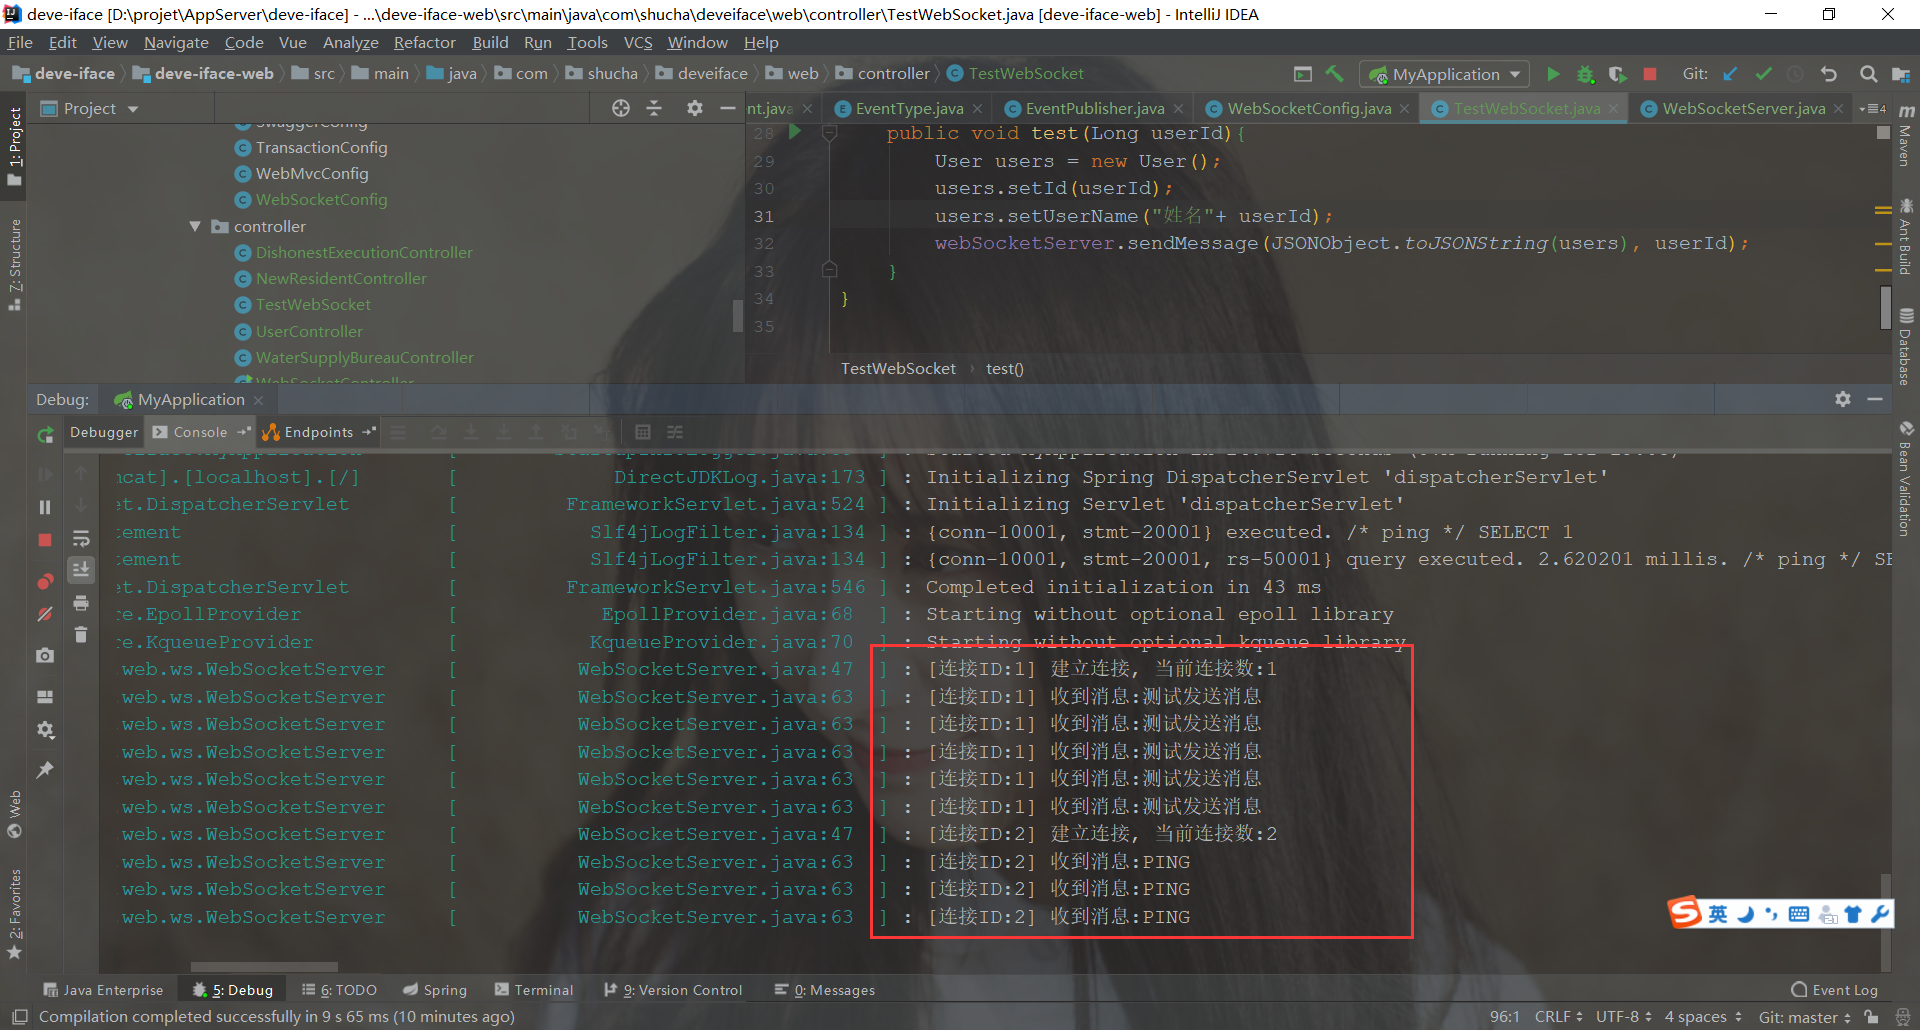Click the Build project hammer icon

tap(1334, 74)
